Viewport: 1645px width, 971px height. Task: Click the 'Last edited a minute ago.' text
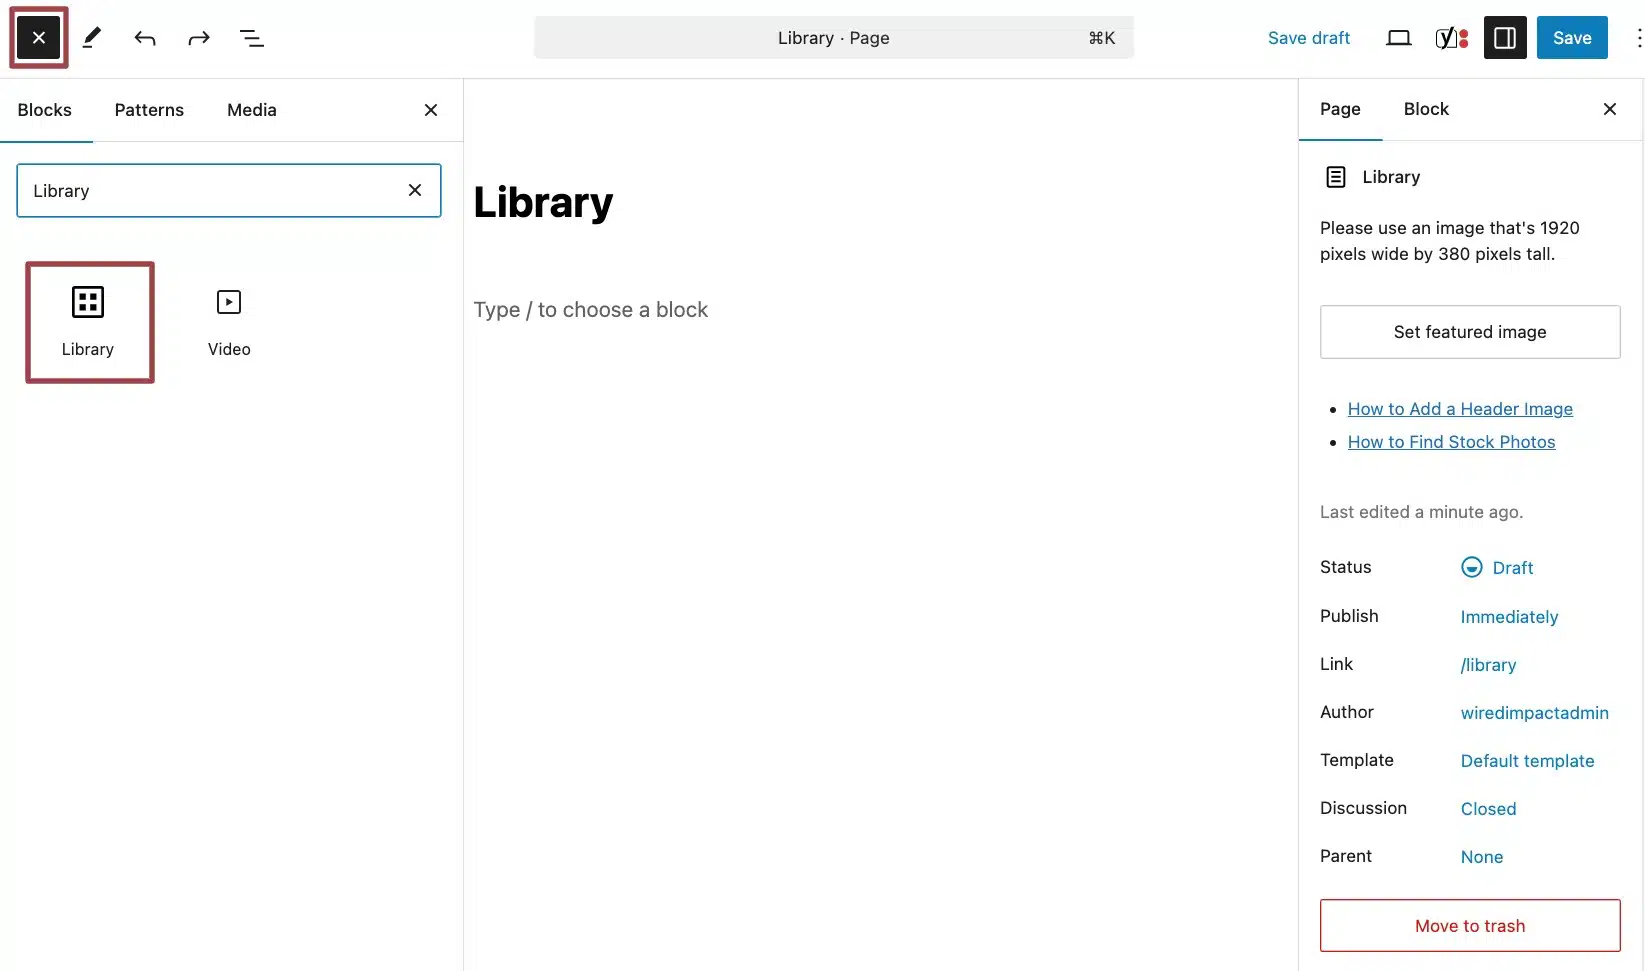tap(1421, 512)
